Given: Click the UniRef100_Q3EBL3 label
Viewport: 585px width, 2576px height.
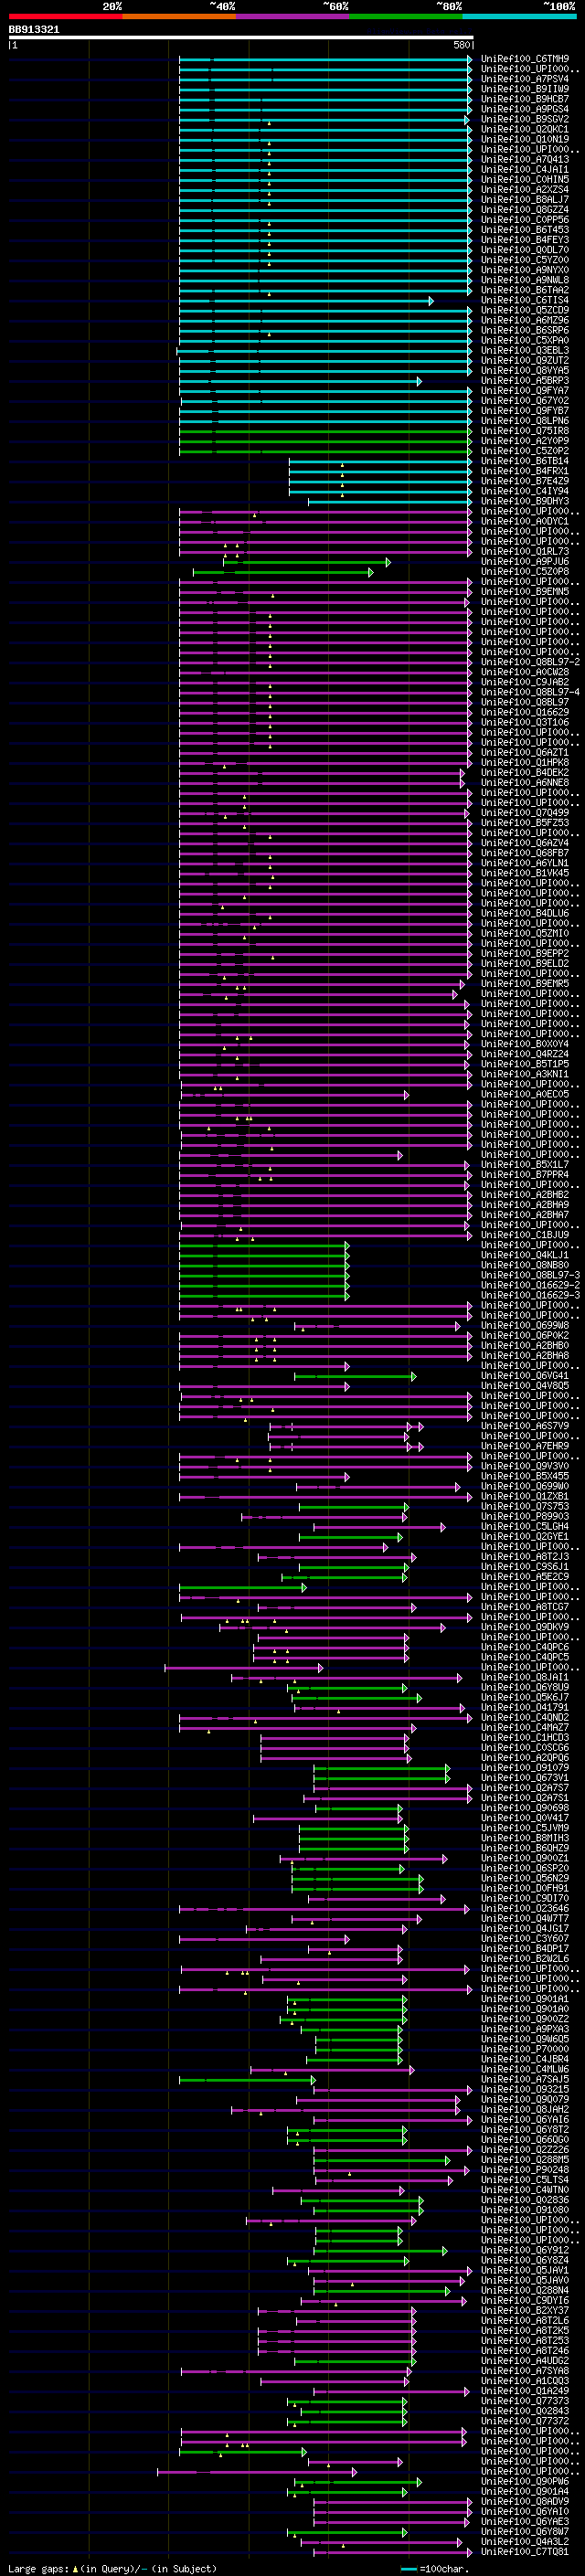Looking at the screenshot, I should click(525, 351).
